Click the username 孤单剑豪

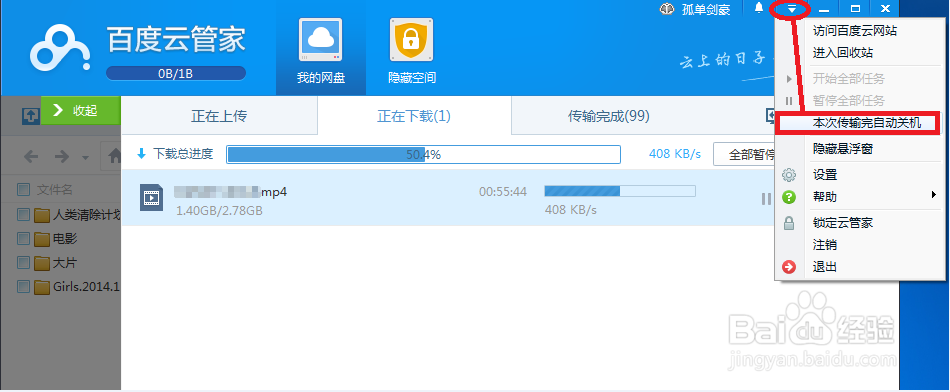click(706, 9)
